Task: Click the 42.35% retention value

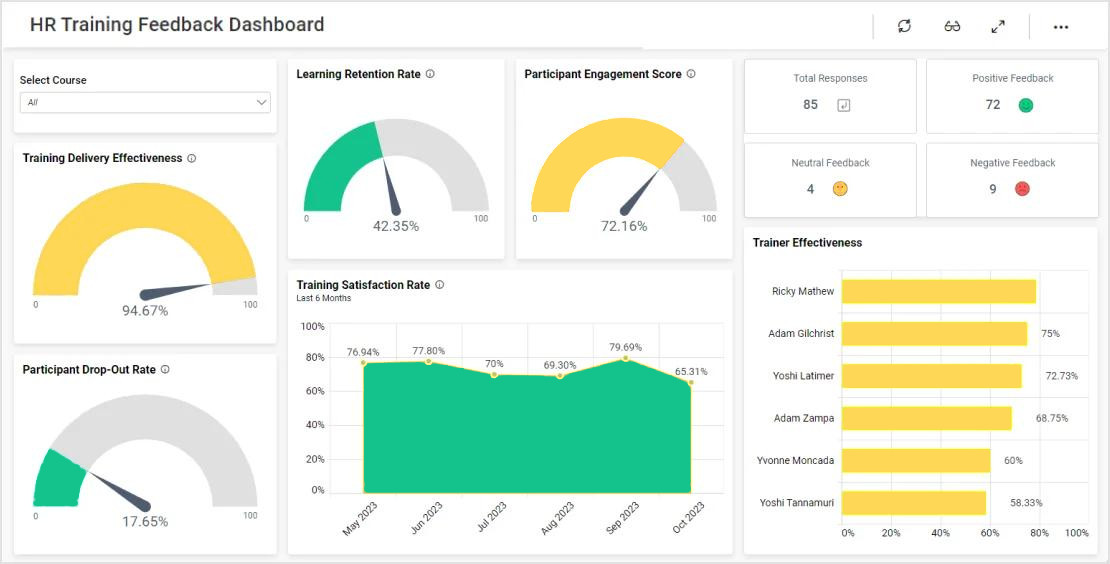Action: point(396,226)
